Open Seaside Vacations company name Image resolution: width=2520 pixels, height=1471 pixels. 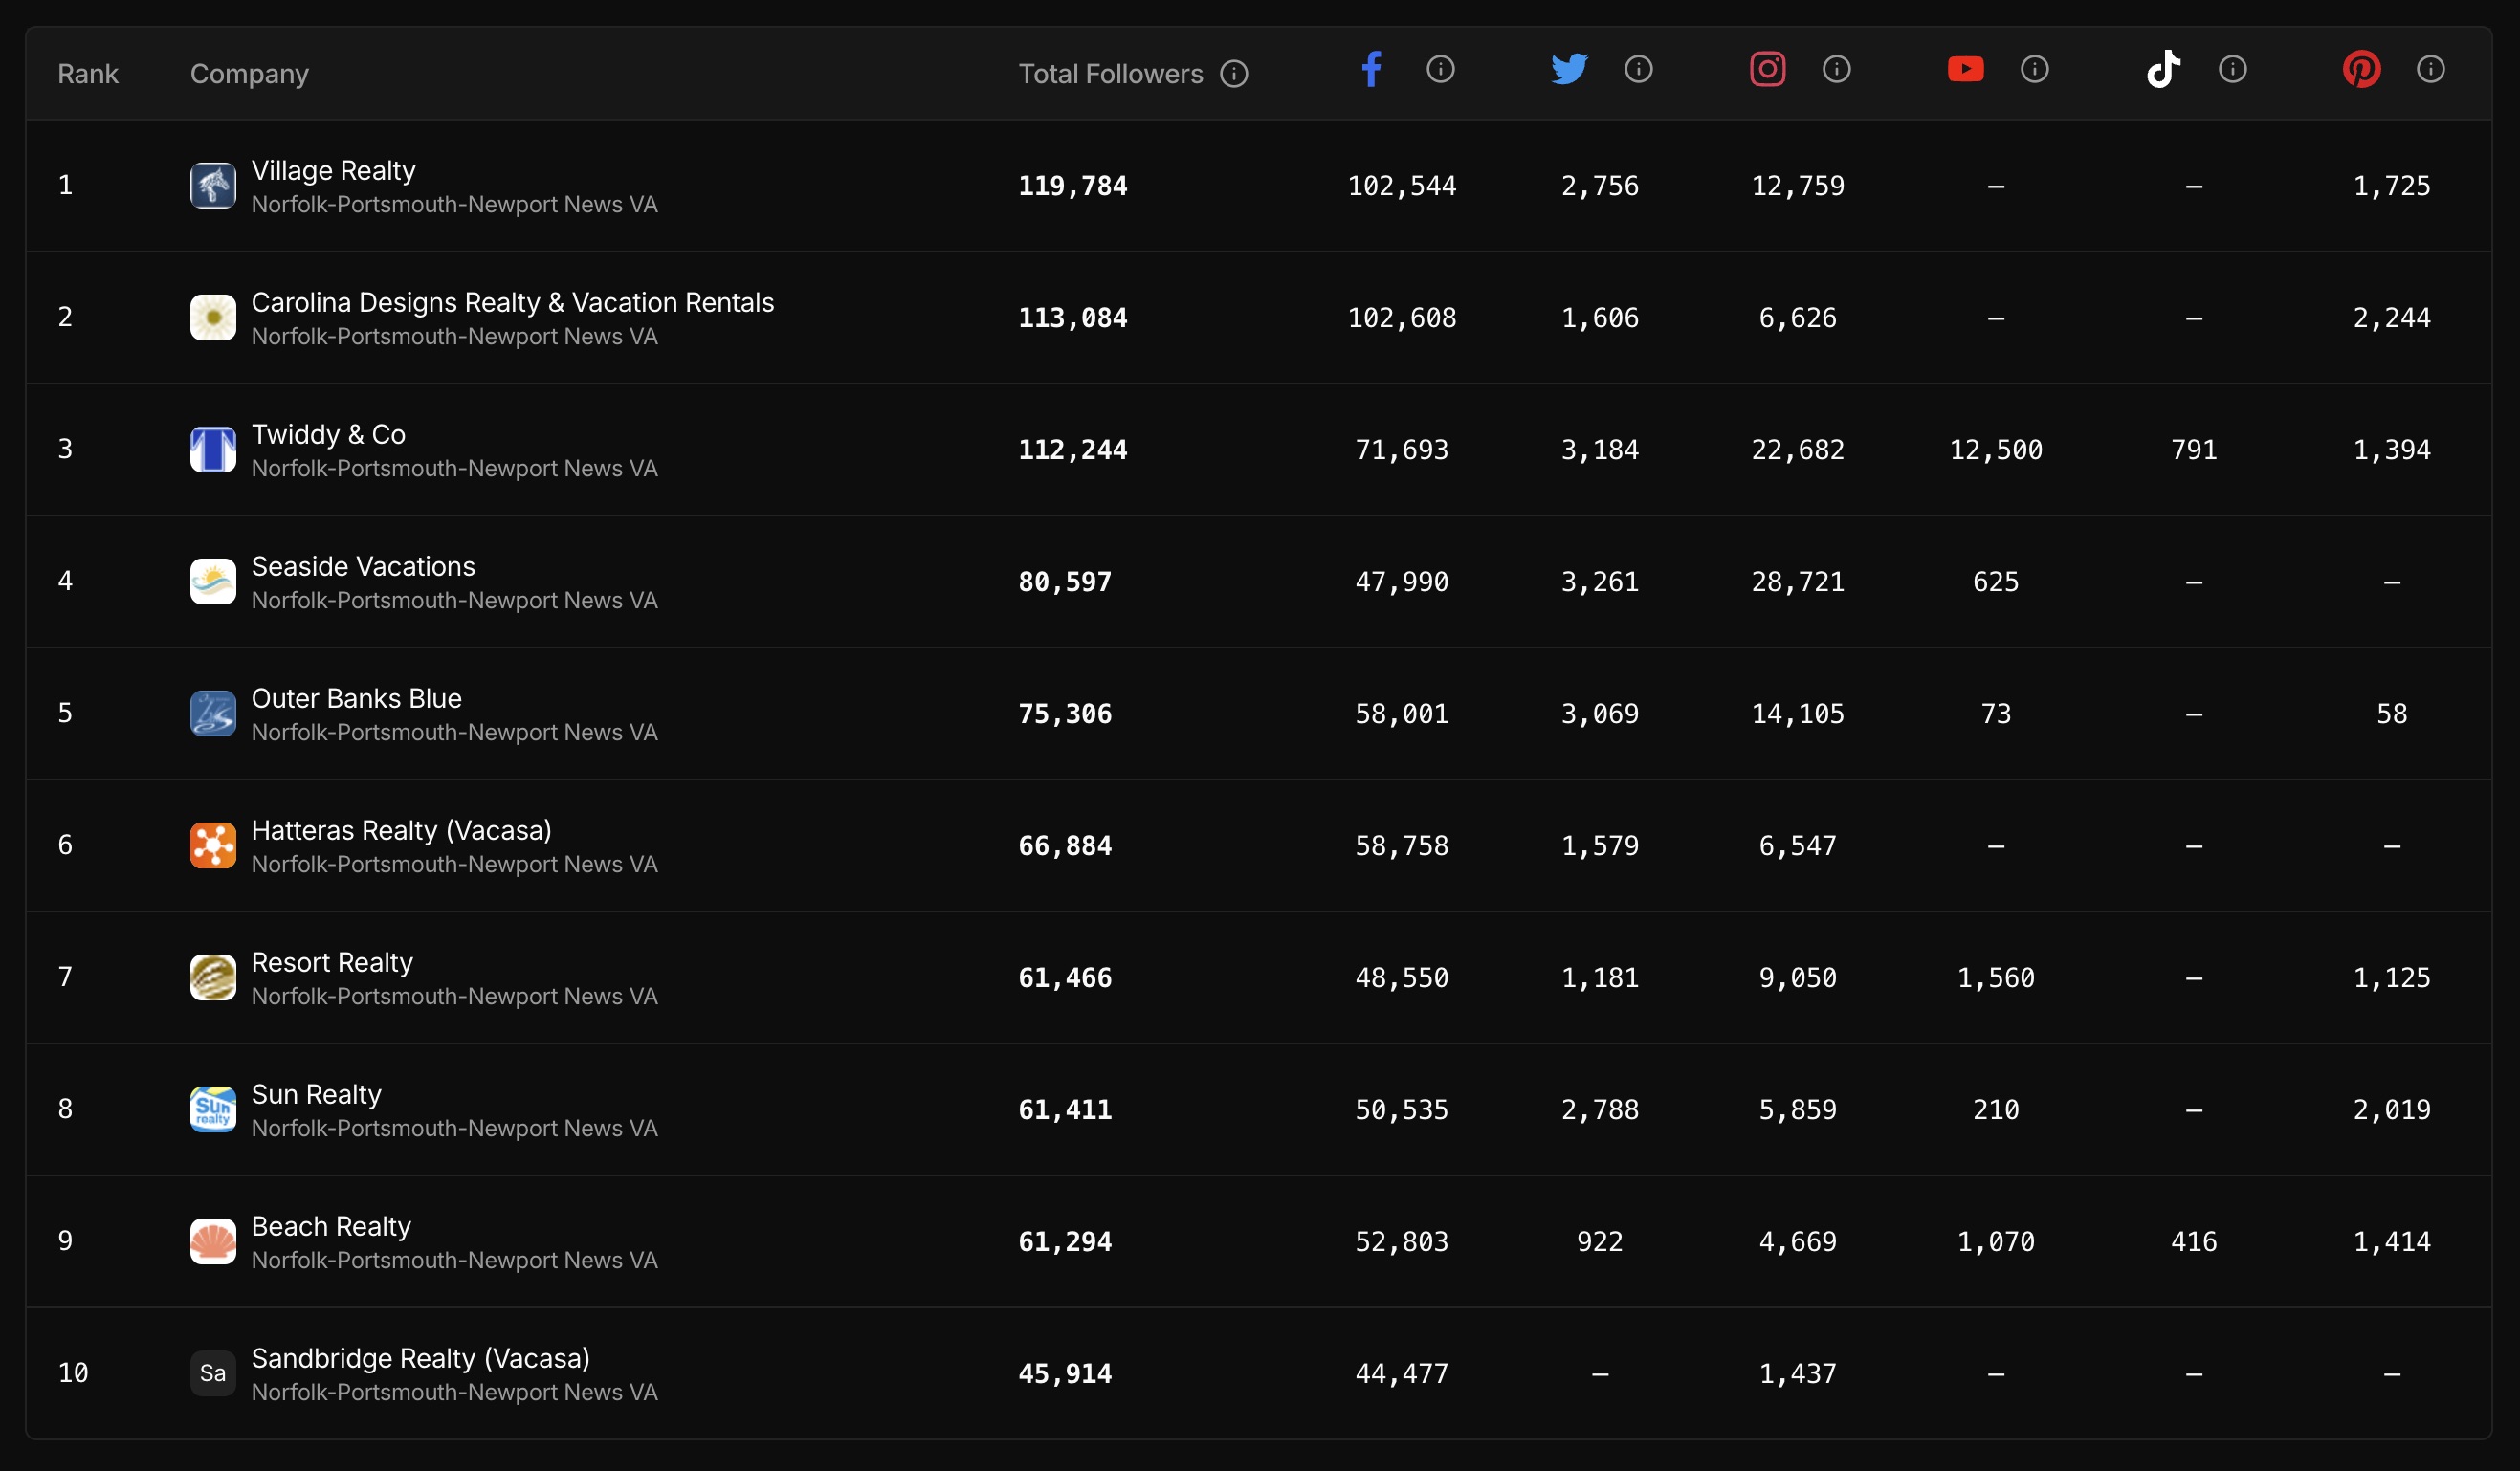(x=363, y=567)
